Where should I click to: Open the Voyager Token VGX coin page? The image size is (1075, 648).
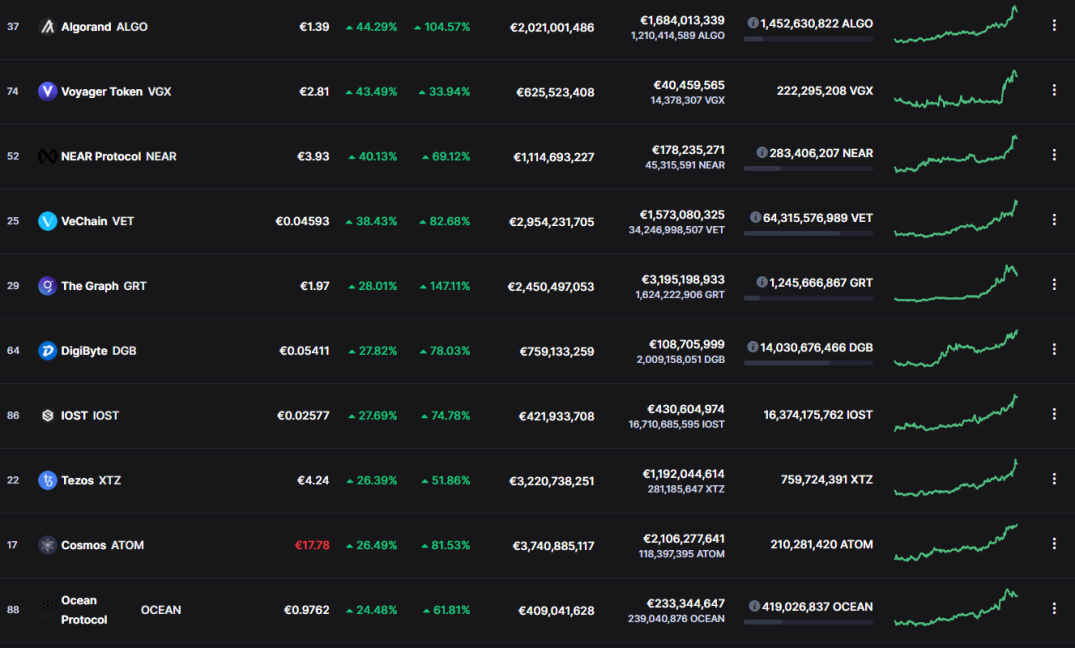(x=116, y=91)
